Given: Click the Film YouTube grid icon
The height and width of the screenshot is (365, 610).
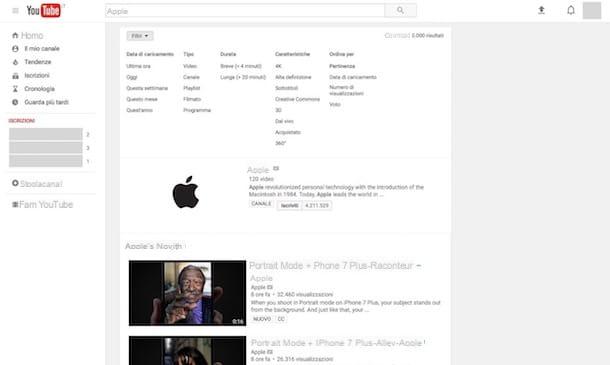Looking at the screenshot, I should (15, 204).
